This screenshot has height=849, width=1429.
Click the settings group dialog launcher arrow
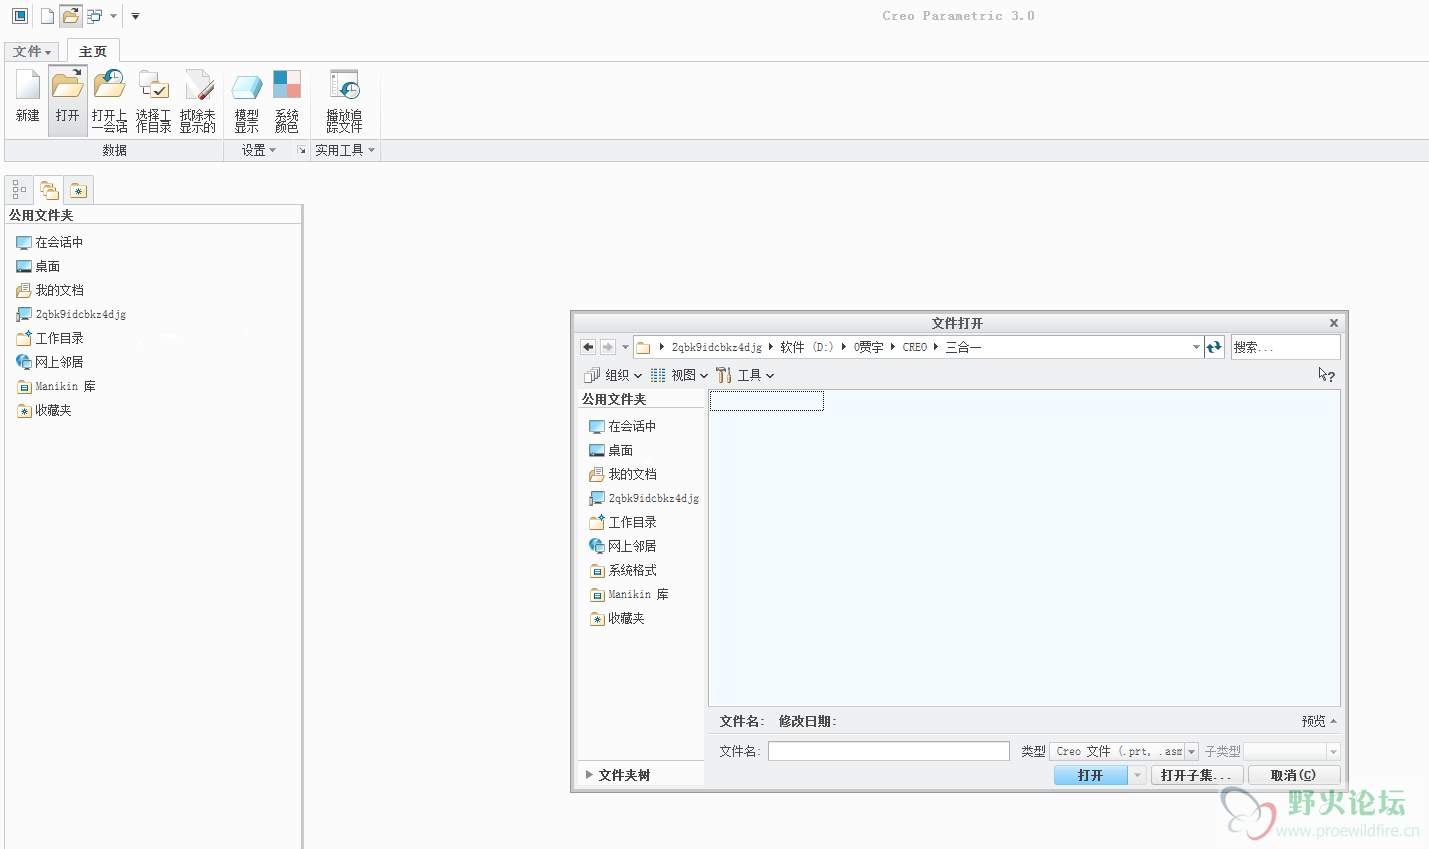point(301,150)
